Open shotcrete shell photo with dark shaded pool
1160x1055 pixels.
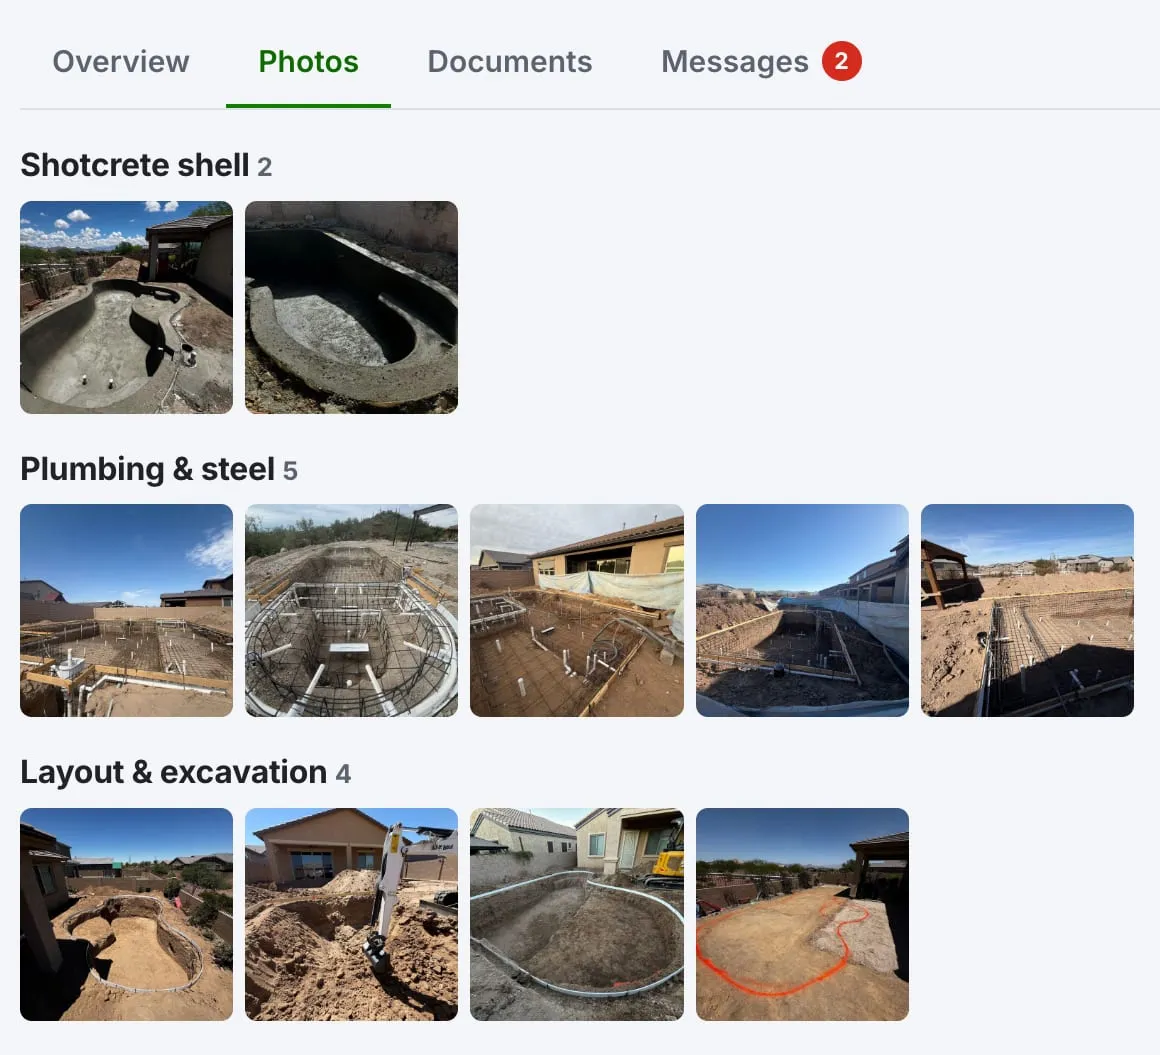(351, 307)
